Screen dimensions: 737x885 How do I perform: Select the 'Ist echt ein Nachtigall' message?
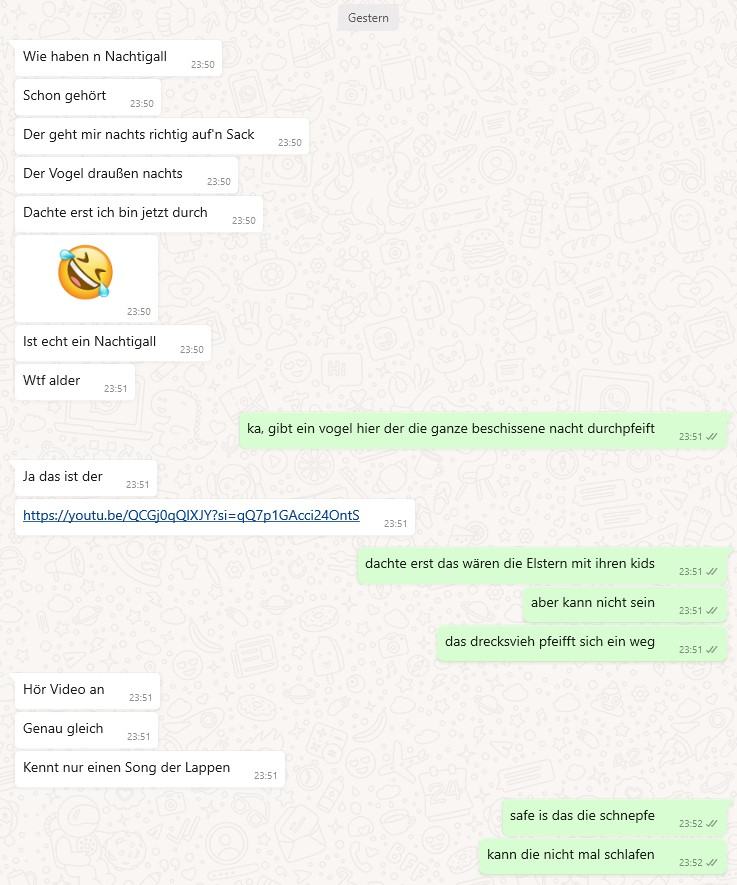[113, 343]
